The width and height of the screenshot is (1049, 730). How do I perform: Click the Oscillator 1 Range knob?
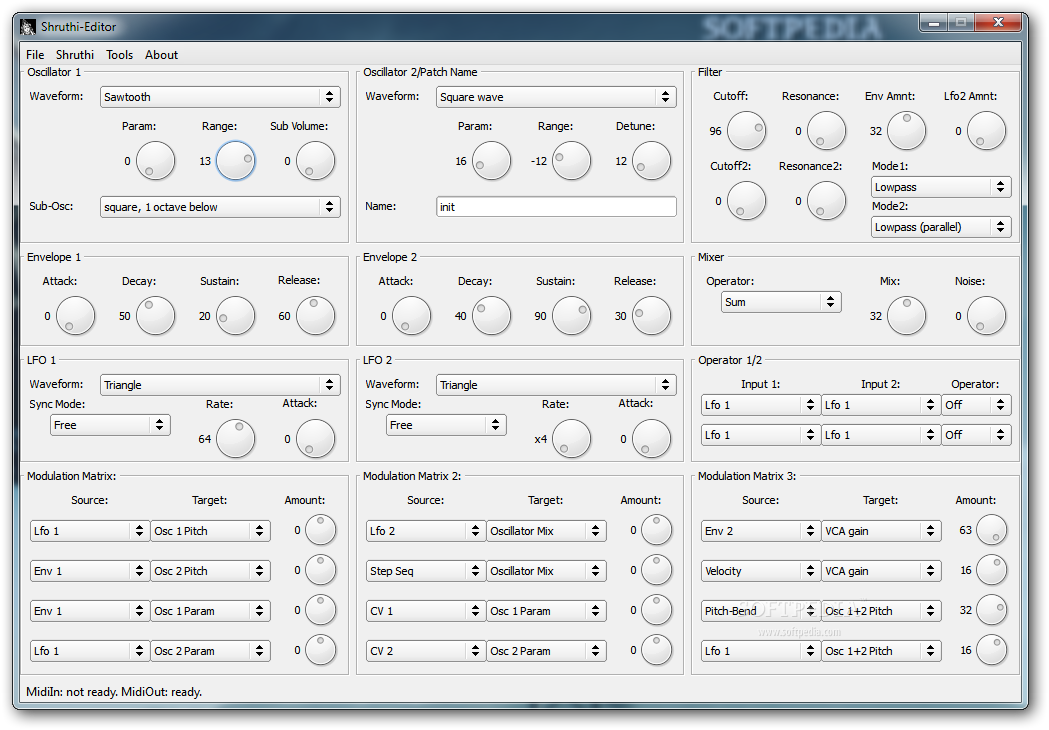(235, 161)
